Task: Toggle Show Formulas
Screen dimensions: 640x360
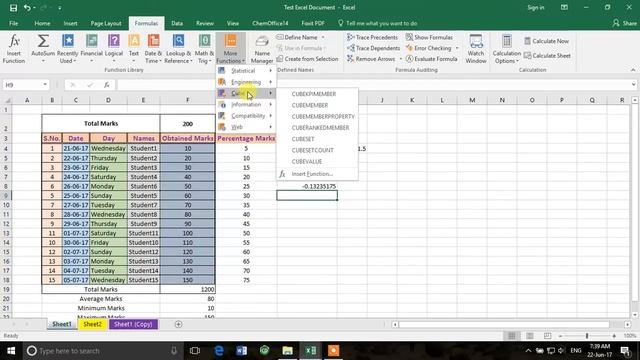Action: [429, 37]
